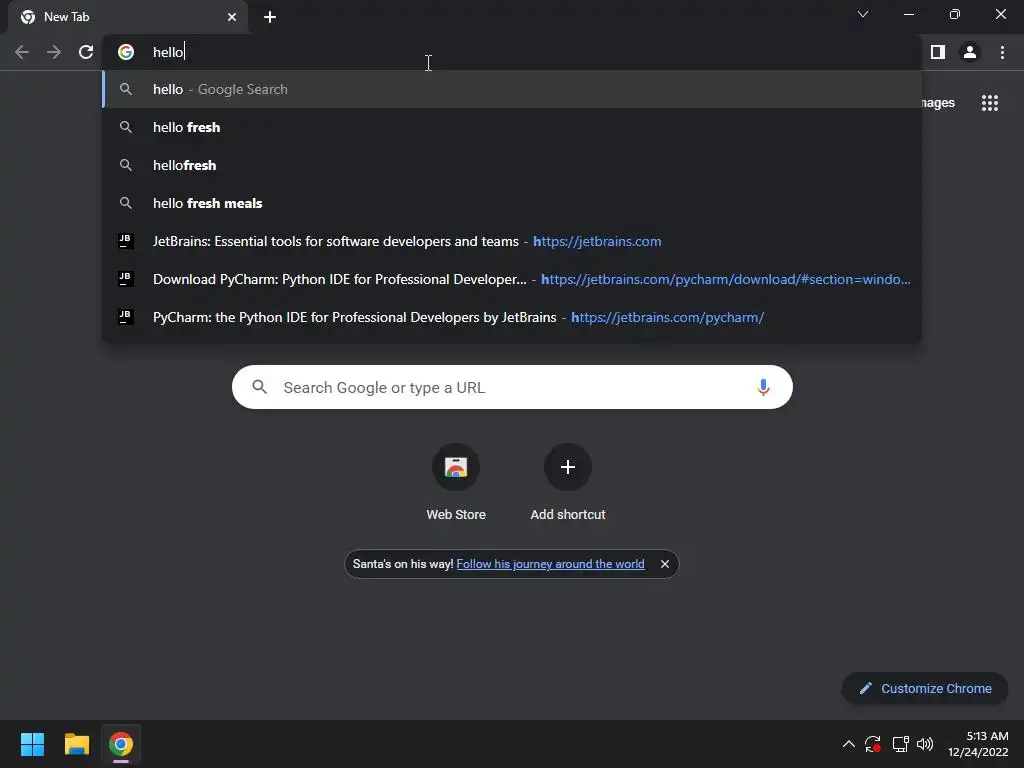This screenshot has height=768, width=1024.
Task: Click the Chrome taskbar icon
Action: tap(121, 744)
